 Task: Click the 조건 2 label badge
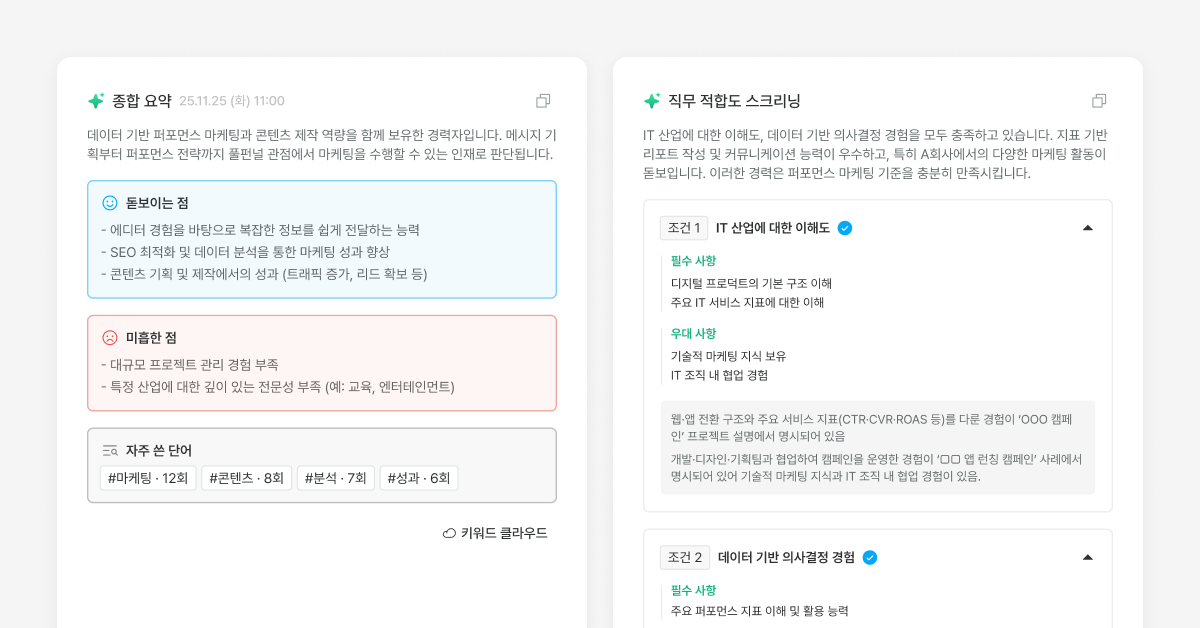[x=683, y=557]
